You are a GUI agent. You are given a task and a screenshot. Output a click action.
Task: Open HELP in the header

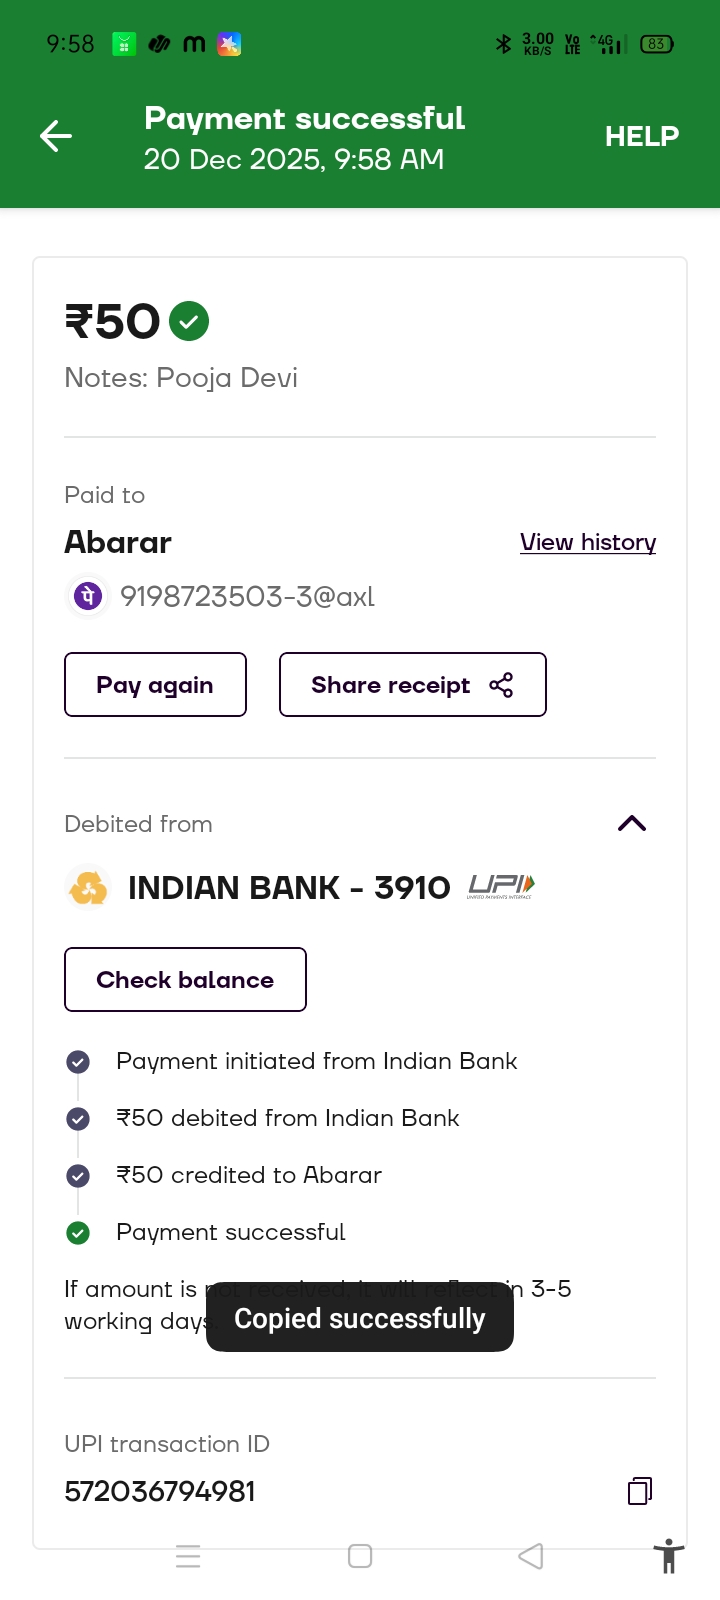tap(641, 136)
